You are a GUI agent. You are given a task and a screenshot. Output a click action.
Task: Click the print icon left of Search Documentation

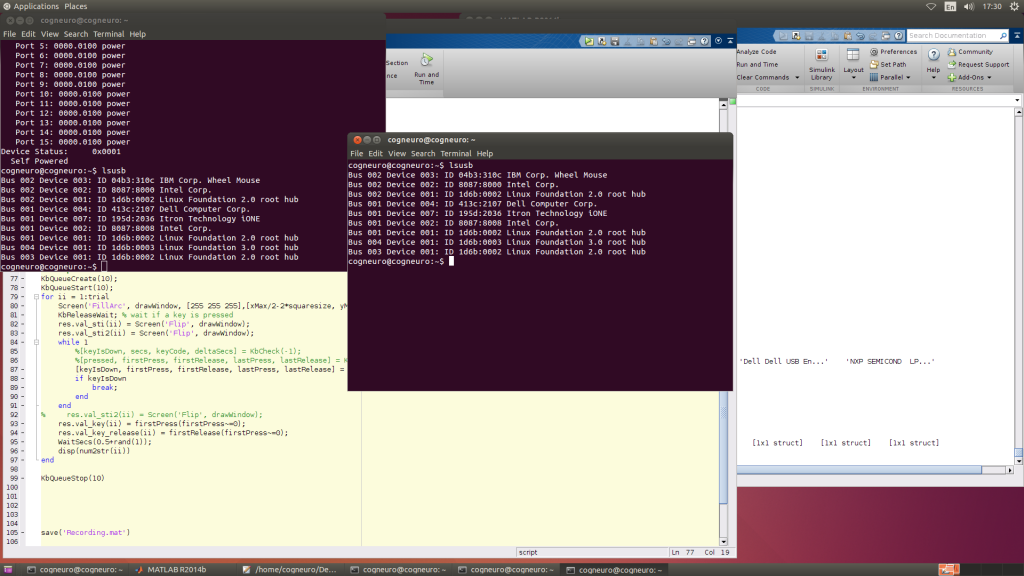(886, 36)
